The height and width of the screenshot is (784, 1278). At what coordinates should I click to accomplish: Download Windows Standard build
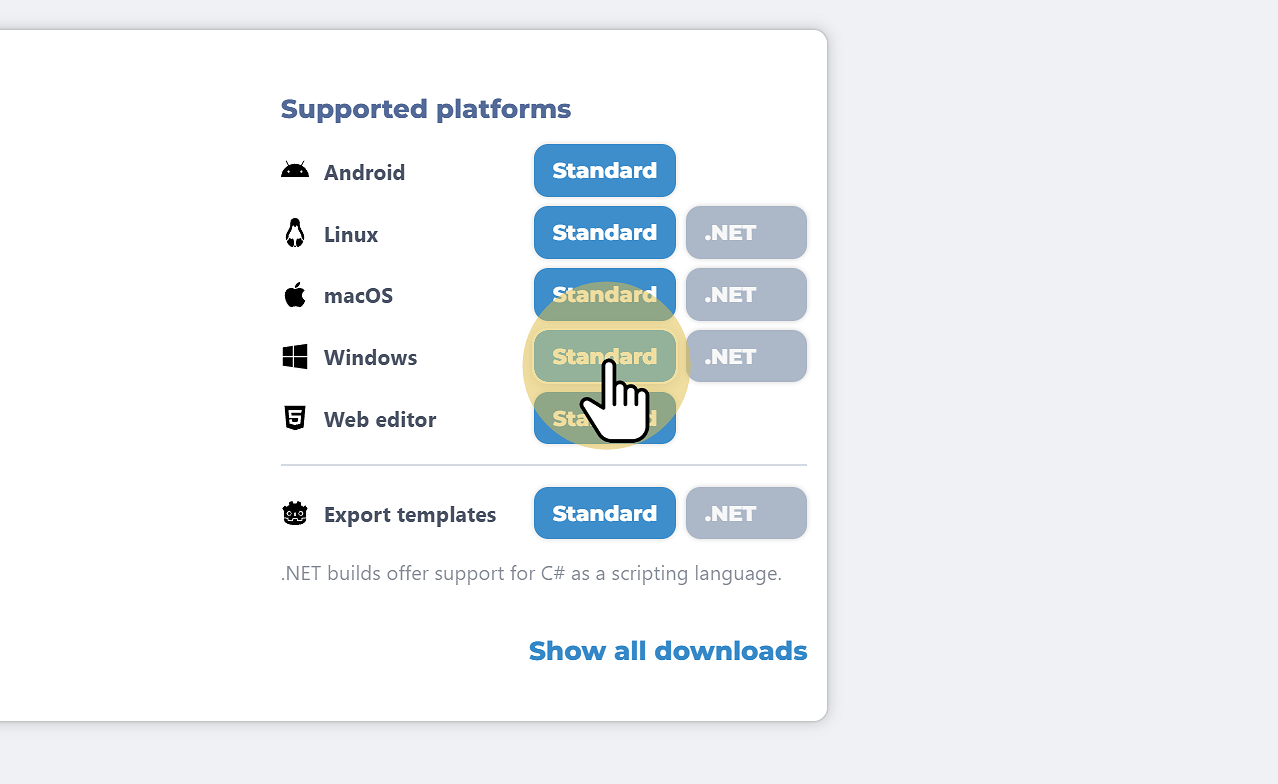[x=604, y=356]
